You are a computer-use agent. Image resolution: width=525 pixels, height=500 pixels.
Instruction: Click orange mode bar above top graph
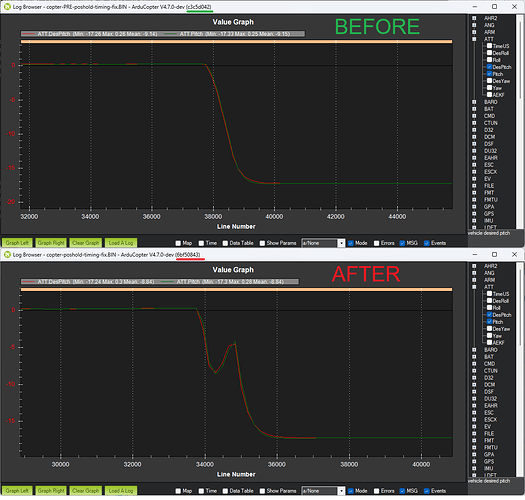coord(236,42)
